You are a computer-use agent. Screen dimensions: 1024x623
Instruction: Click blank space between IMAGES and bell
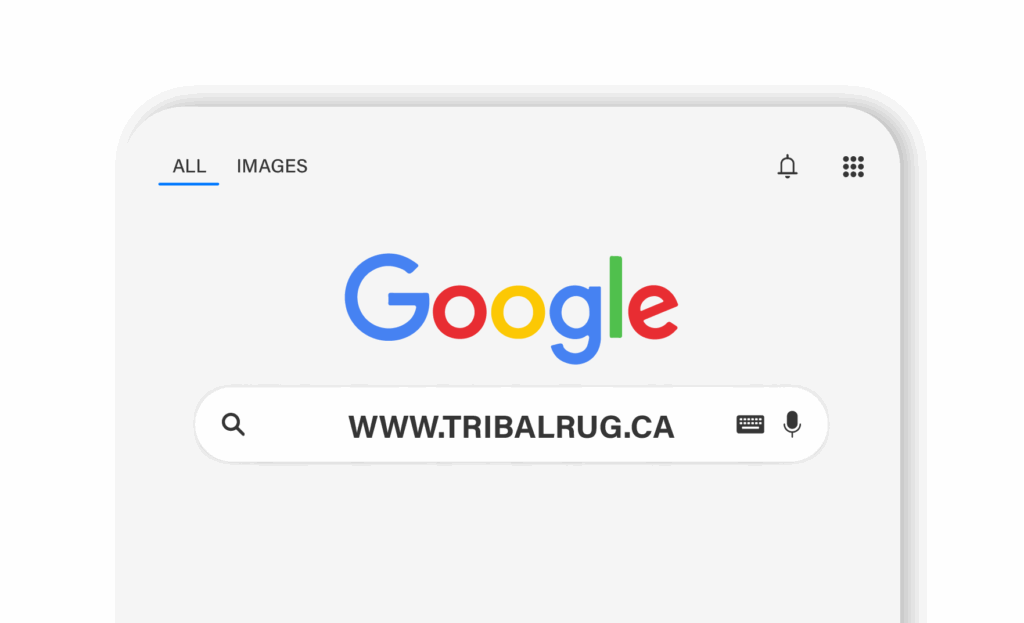click(542, 167)
